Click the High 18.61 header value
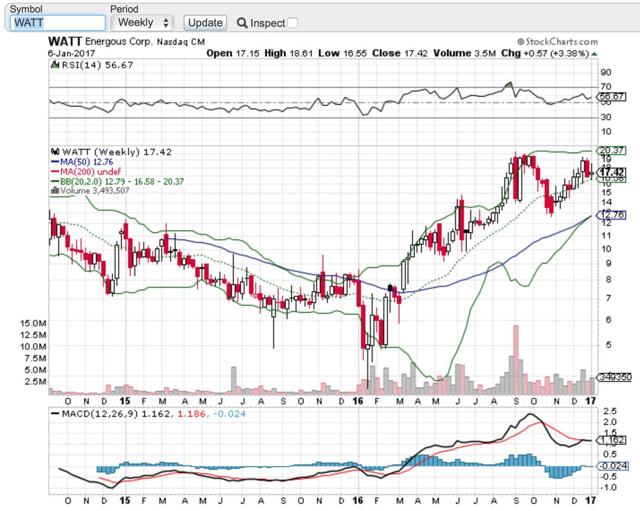 [x=289, y=53]
